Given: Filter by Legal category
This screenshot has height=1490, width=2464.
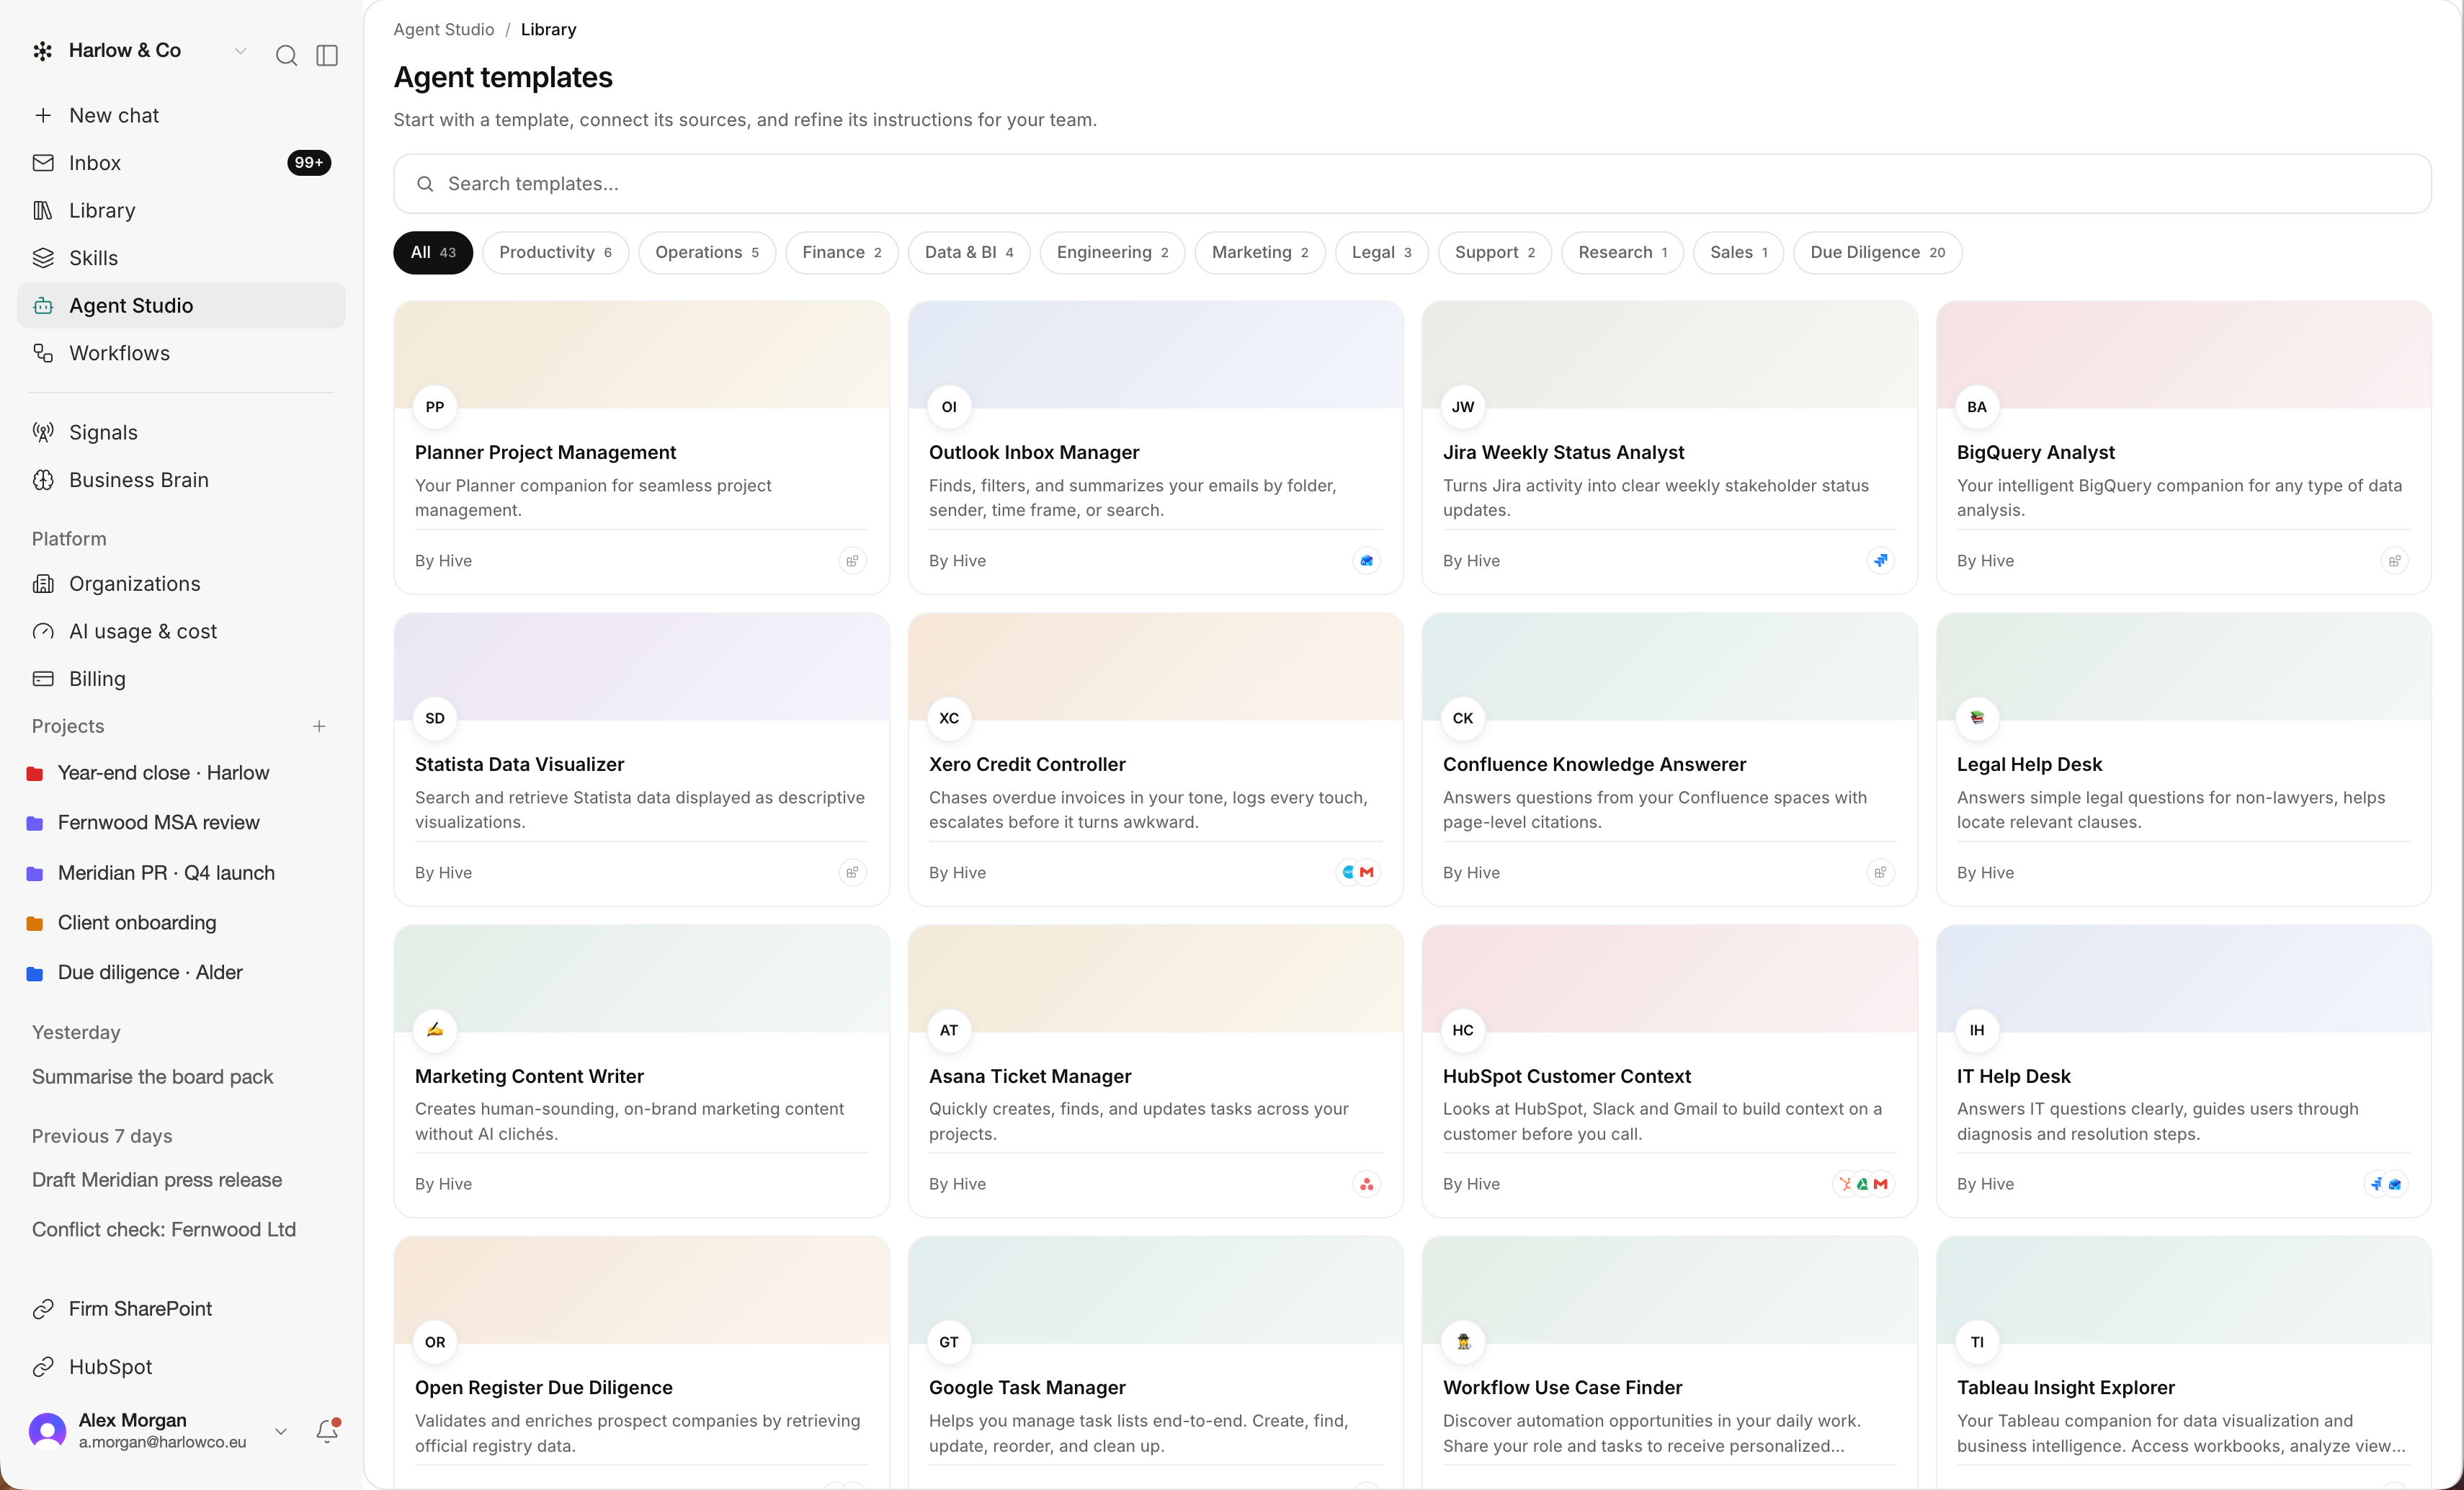Looking at the screenshot, I should (1381, 253).
